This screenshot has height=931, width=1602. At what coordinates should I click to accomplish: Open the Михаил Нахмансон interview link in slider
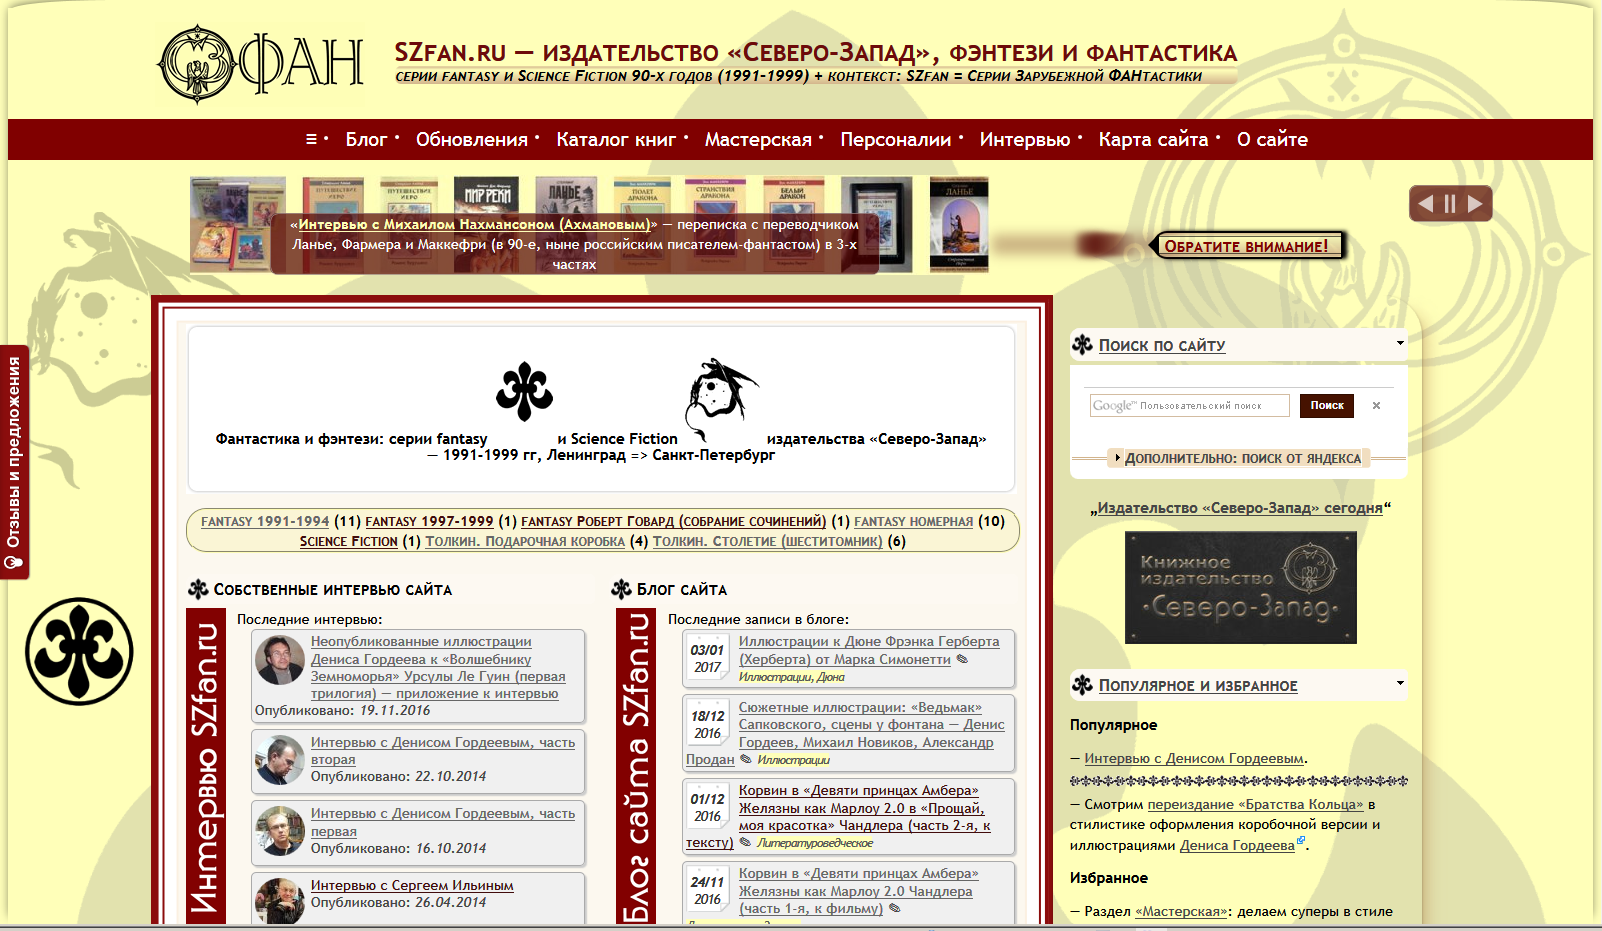474,225
